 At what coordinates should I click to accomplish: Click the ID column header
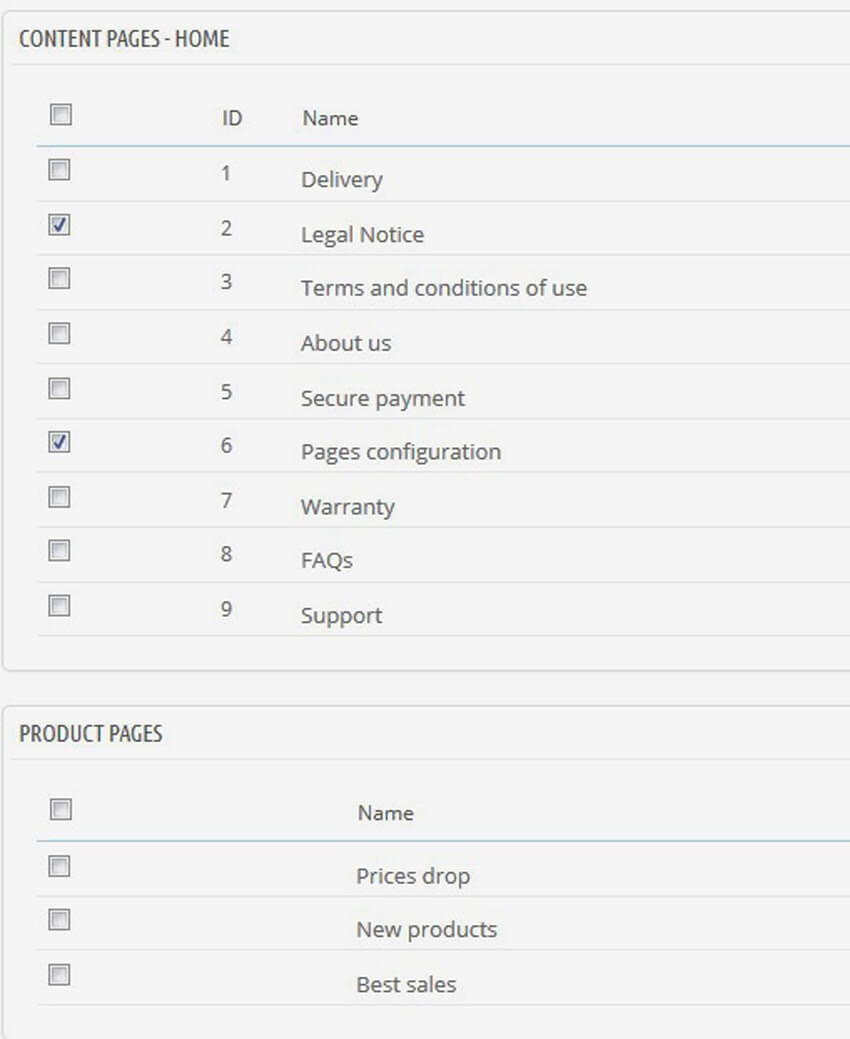pyautogui.click(x=232, y=118)
